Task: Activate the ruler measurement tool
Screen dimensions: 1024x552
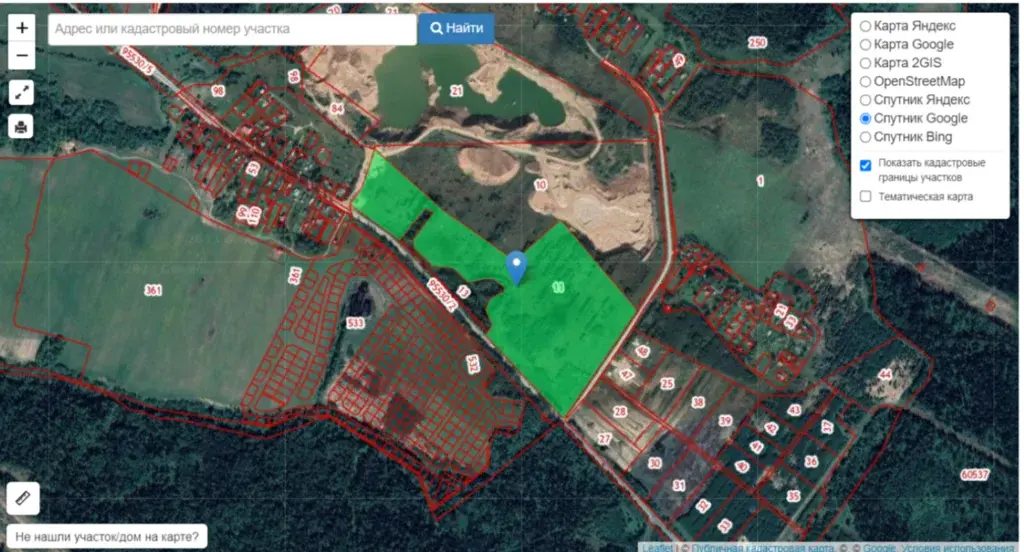Action: (23, 498)
